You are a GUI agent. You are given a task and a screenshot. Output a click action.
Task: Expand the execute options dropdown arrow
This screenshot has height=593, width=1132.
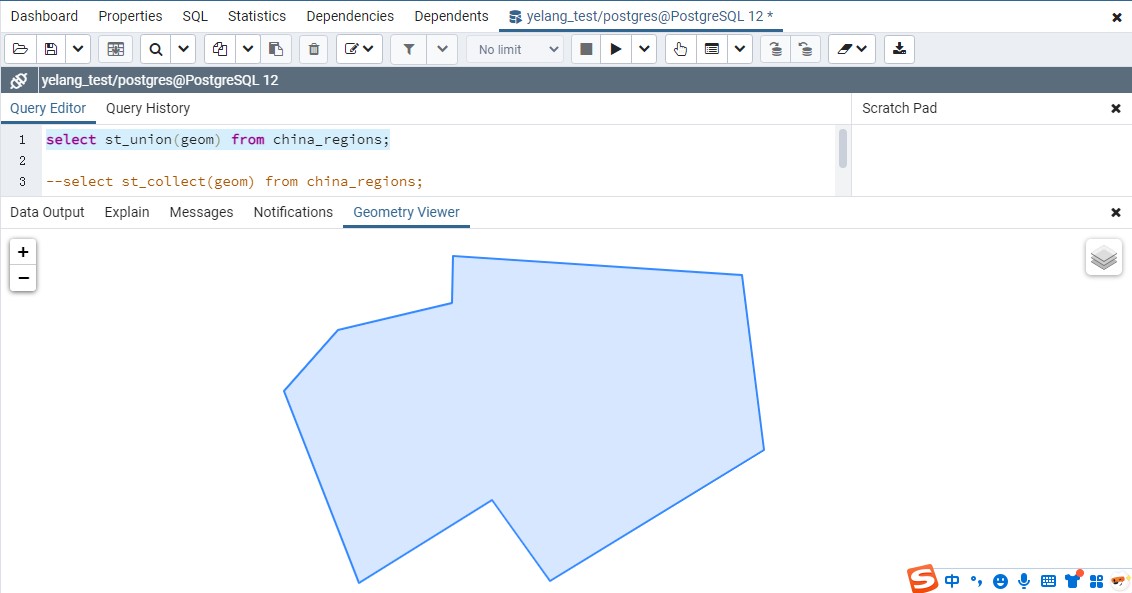(644, 49)
